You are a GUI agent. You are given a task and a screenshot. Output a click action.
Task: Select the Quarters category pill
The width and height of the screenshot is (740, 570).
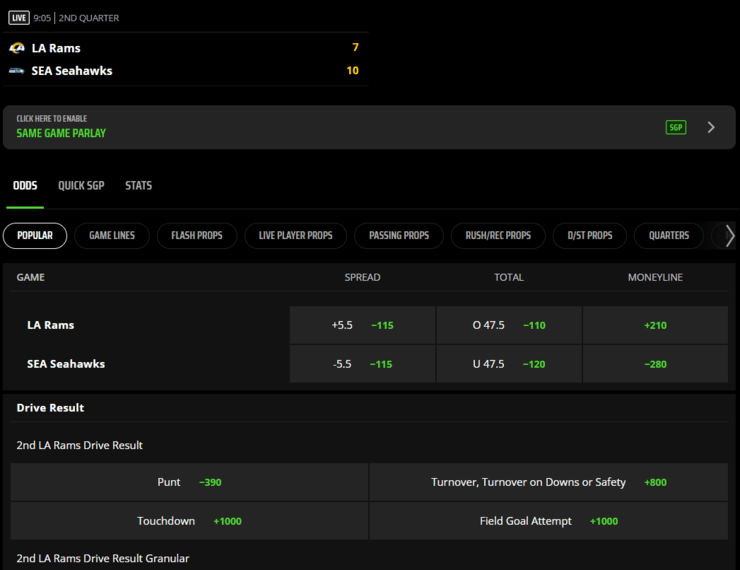(669, 235)
